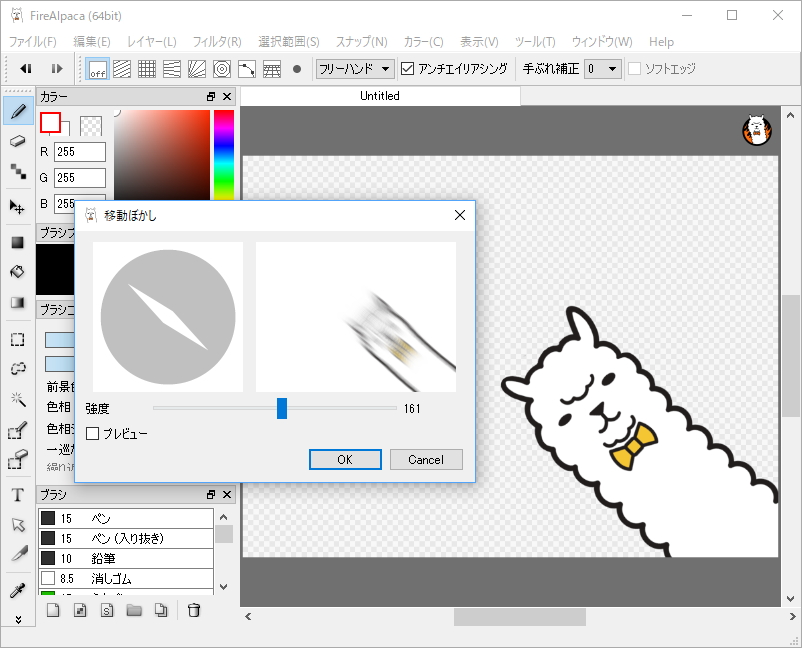
Task: Pick a hue on the rainbow bar
Action: point(224,154)
